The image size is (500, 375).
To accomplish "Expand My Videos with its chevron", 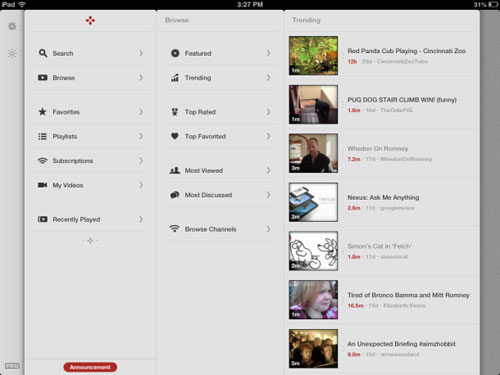I will [141, 185].
